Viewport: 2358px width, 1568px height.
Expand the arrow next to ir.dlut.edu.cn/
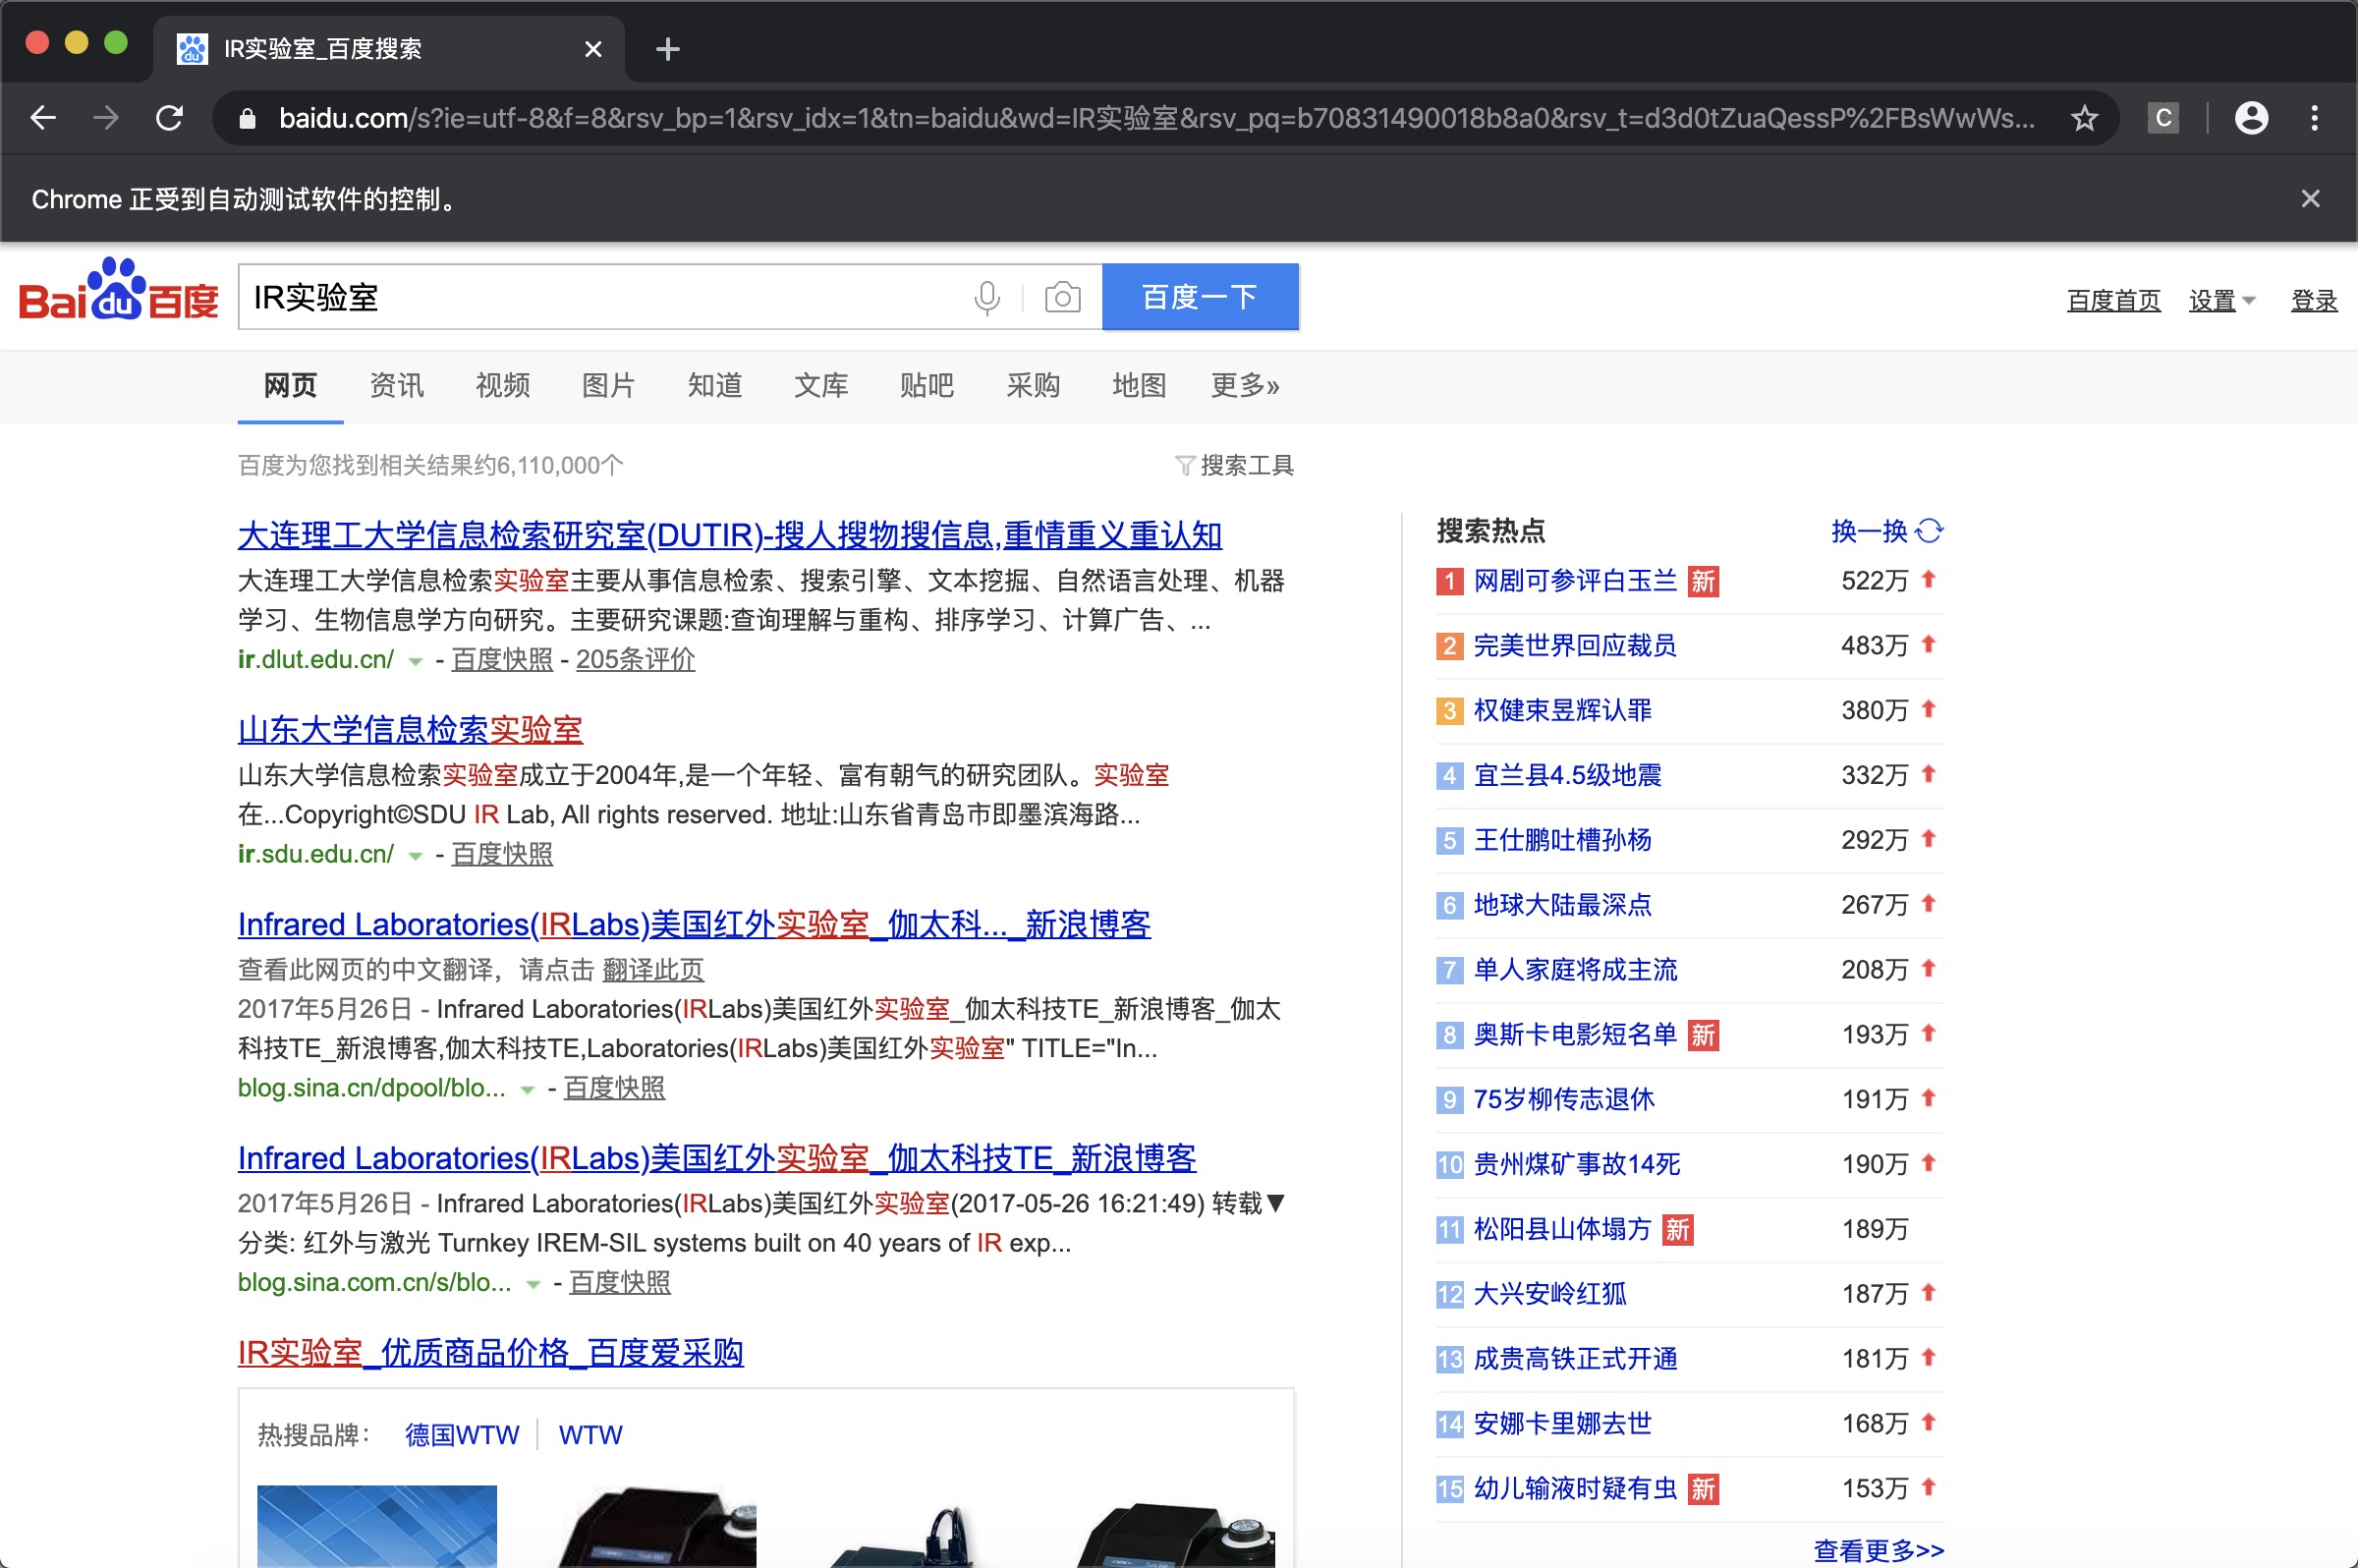(x=415, y=662)
